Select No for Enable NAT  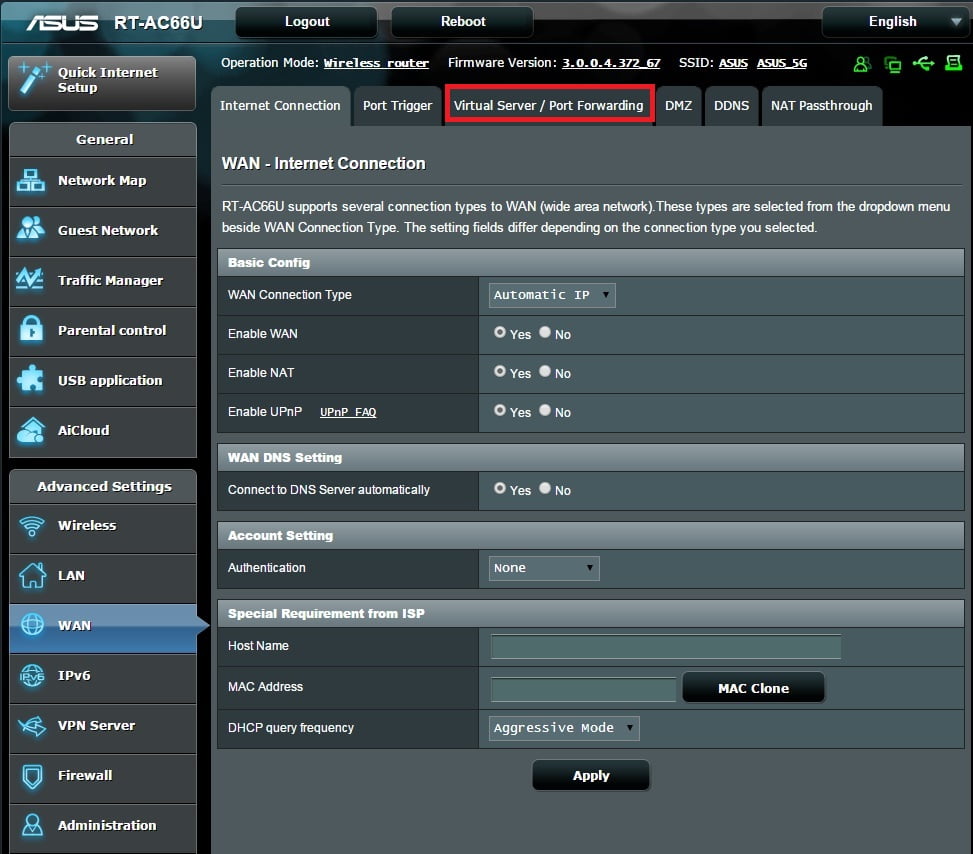[x=545, y=372]
